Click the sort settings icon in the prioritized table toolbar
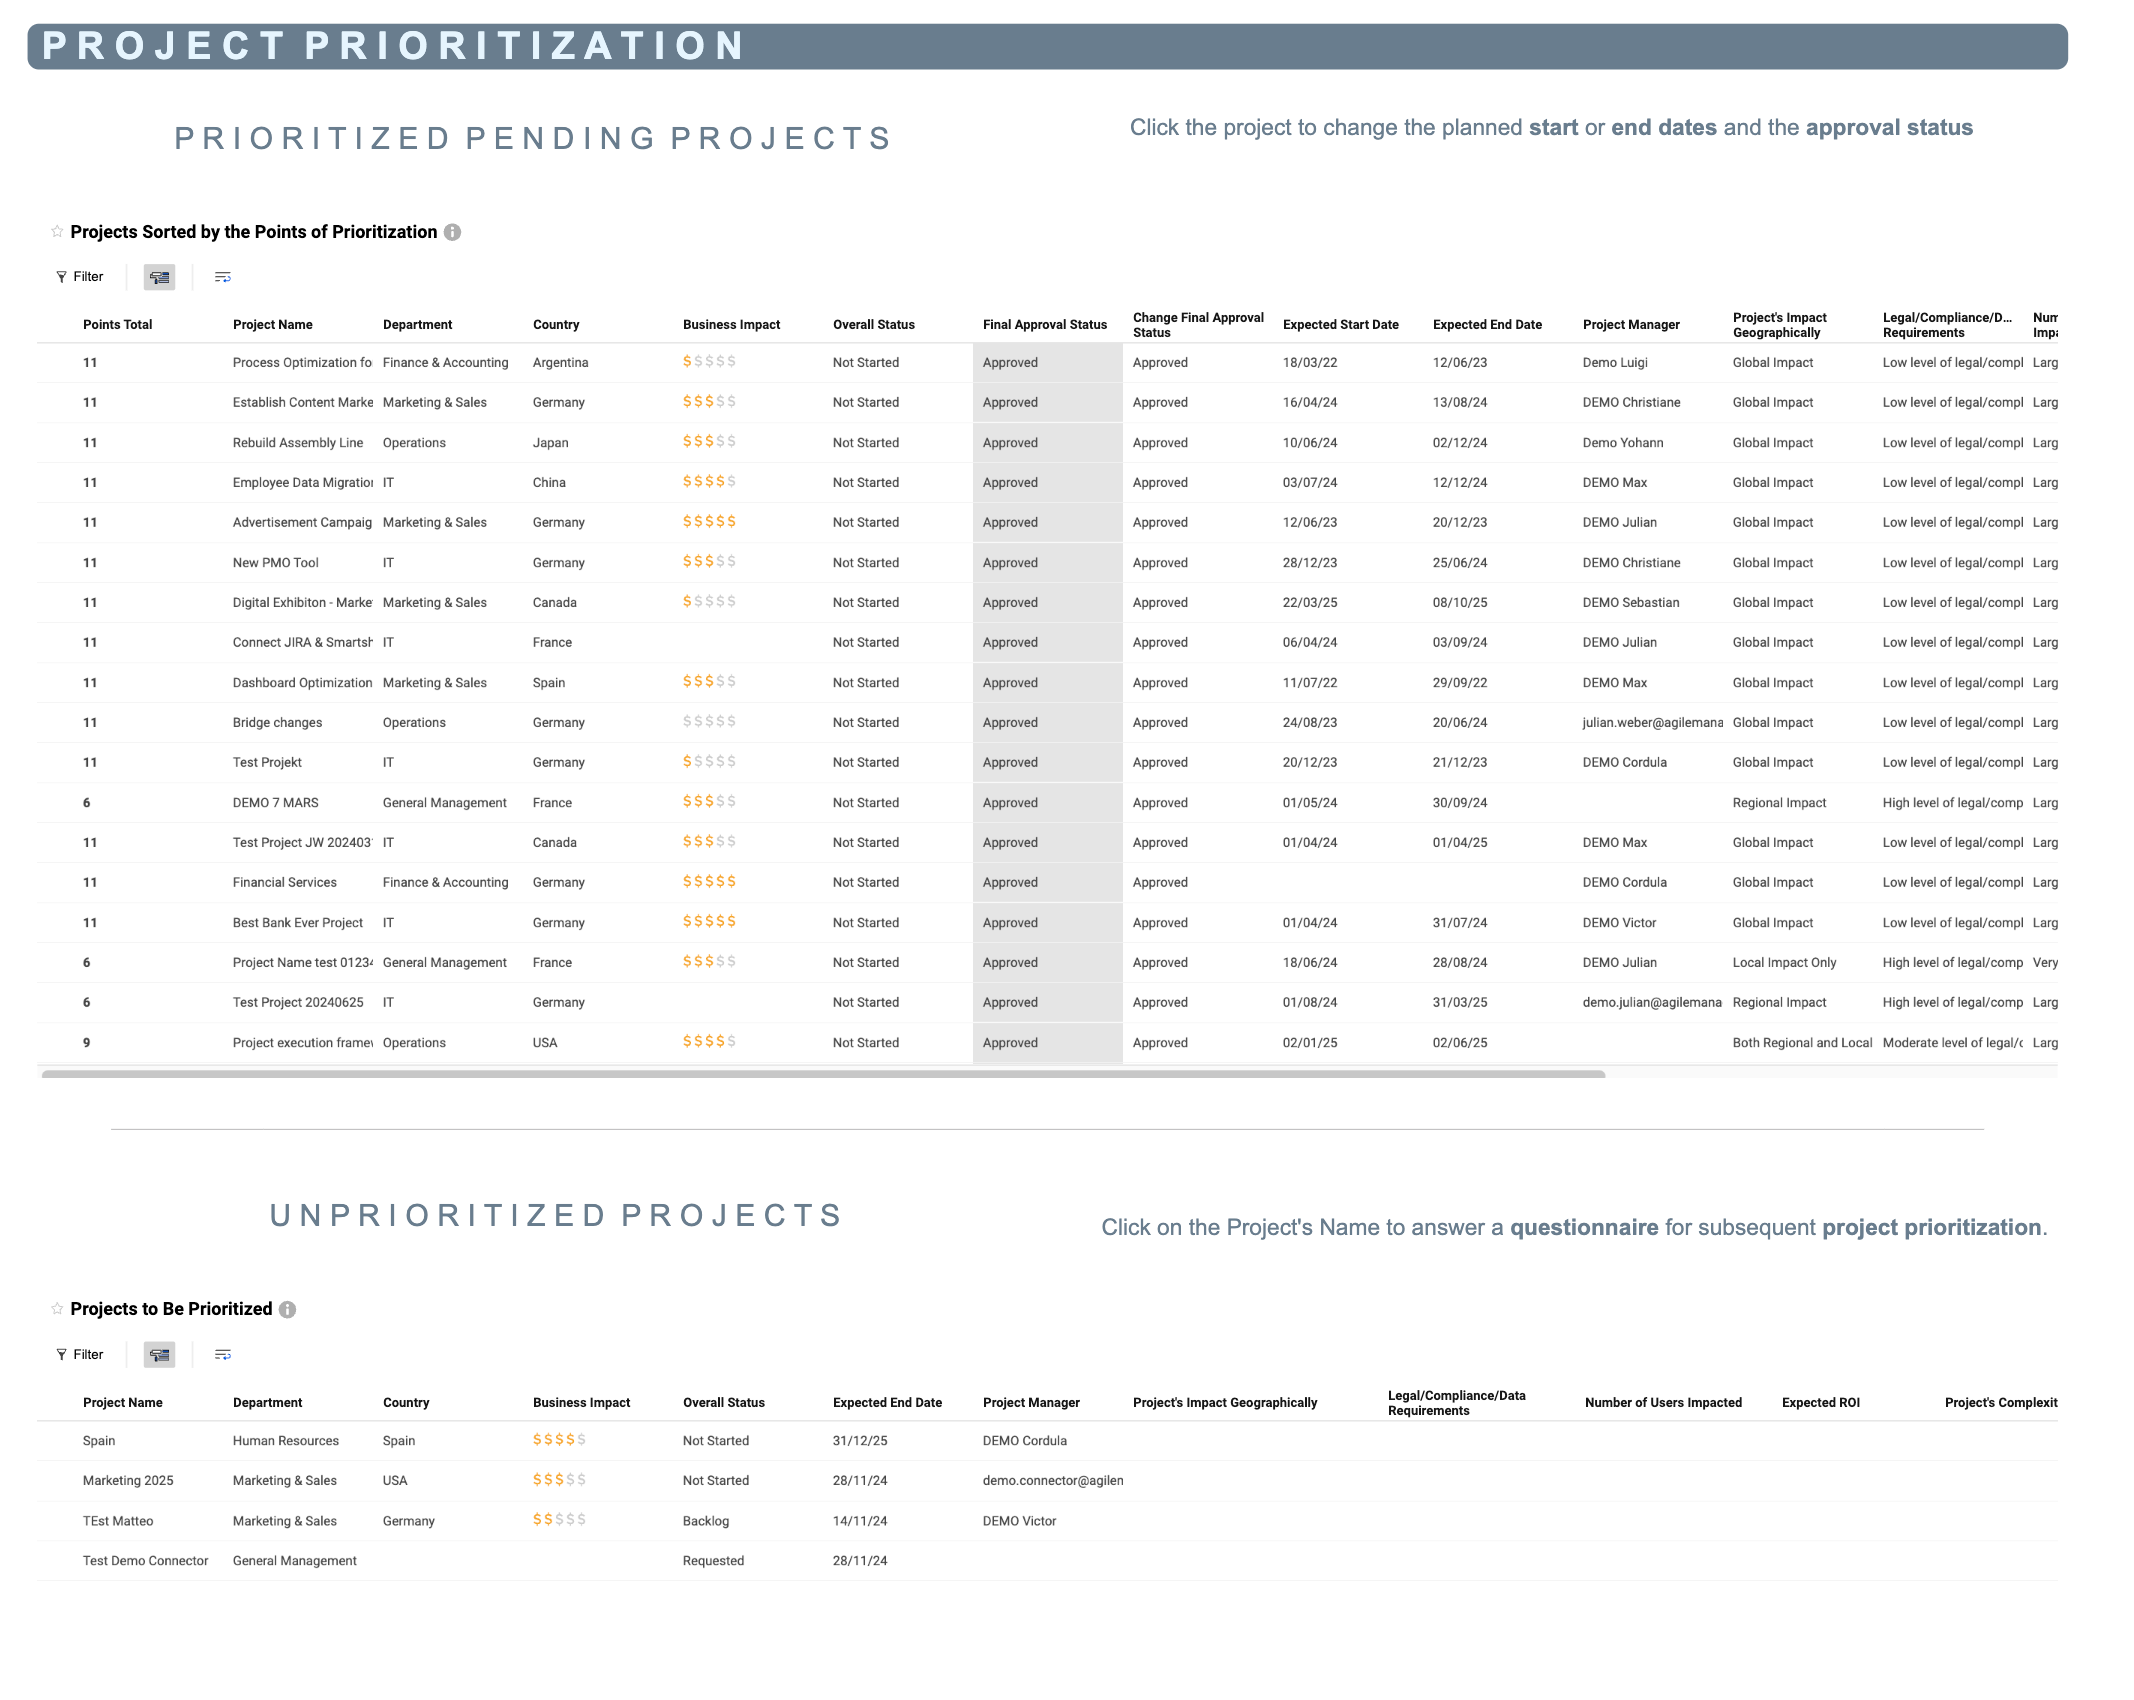 [x=222, y=277]
